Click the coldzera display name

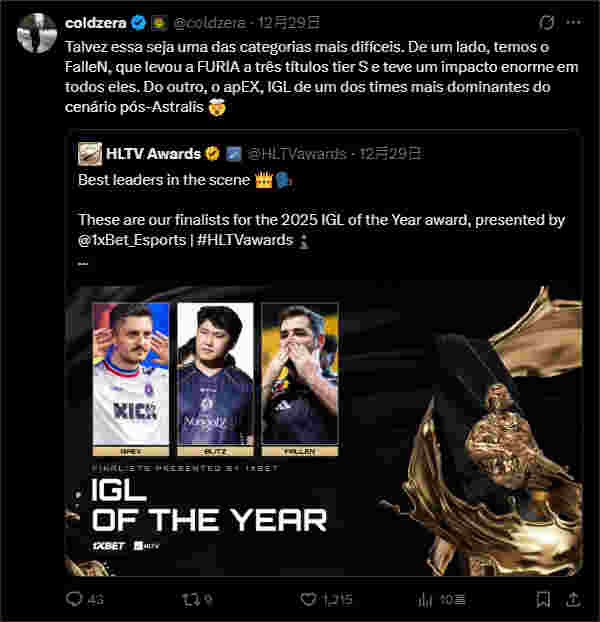click(96, 23)
